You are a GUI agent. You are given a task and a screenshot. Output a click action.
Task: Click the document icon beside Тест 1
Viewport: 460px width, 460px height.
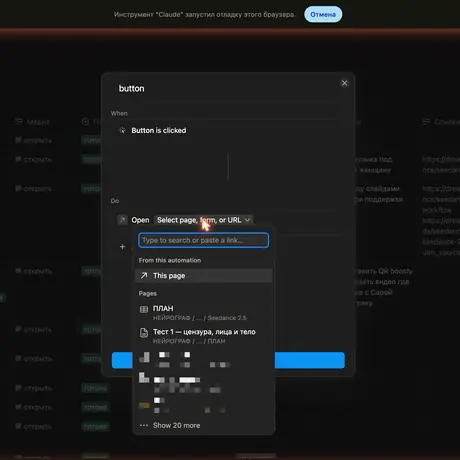point(144,333)
